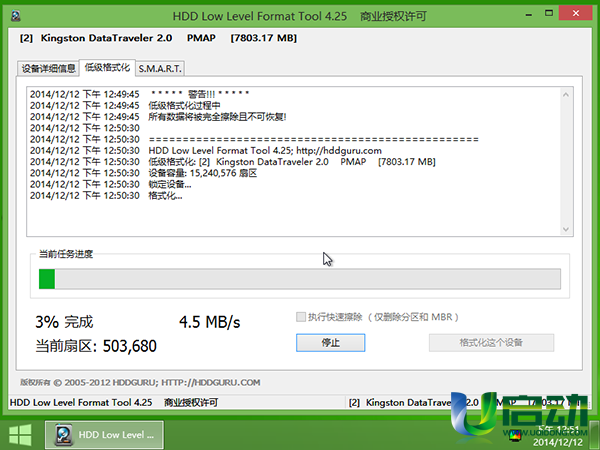This screenshot has width=600, height=450.
Task: Toggle the 执行快速擦除 checkbox
Action: pos(301,317)
